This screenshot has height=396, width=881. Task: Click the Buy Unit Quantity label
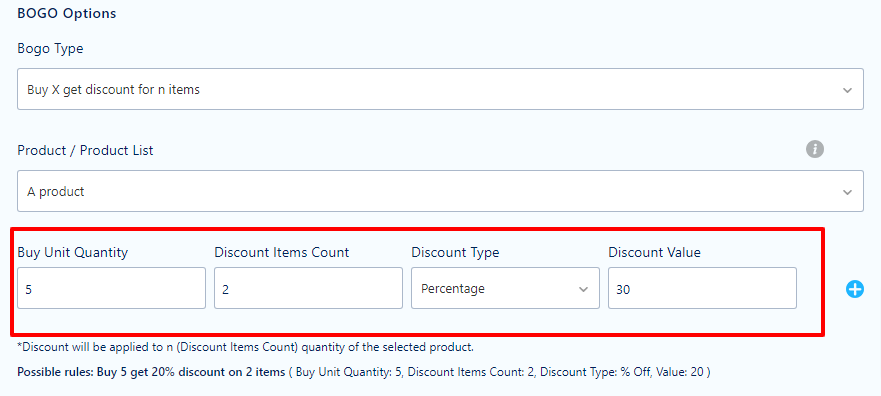coord(72,253)
